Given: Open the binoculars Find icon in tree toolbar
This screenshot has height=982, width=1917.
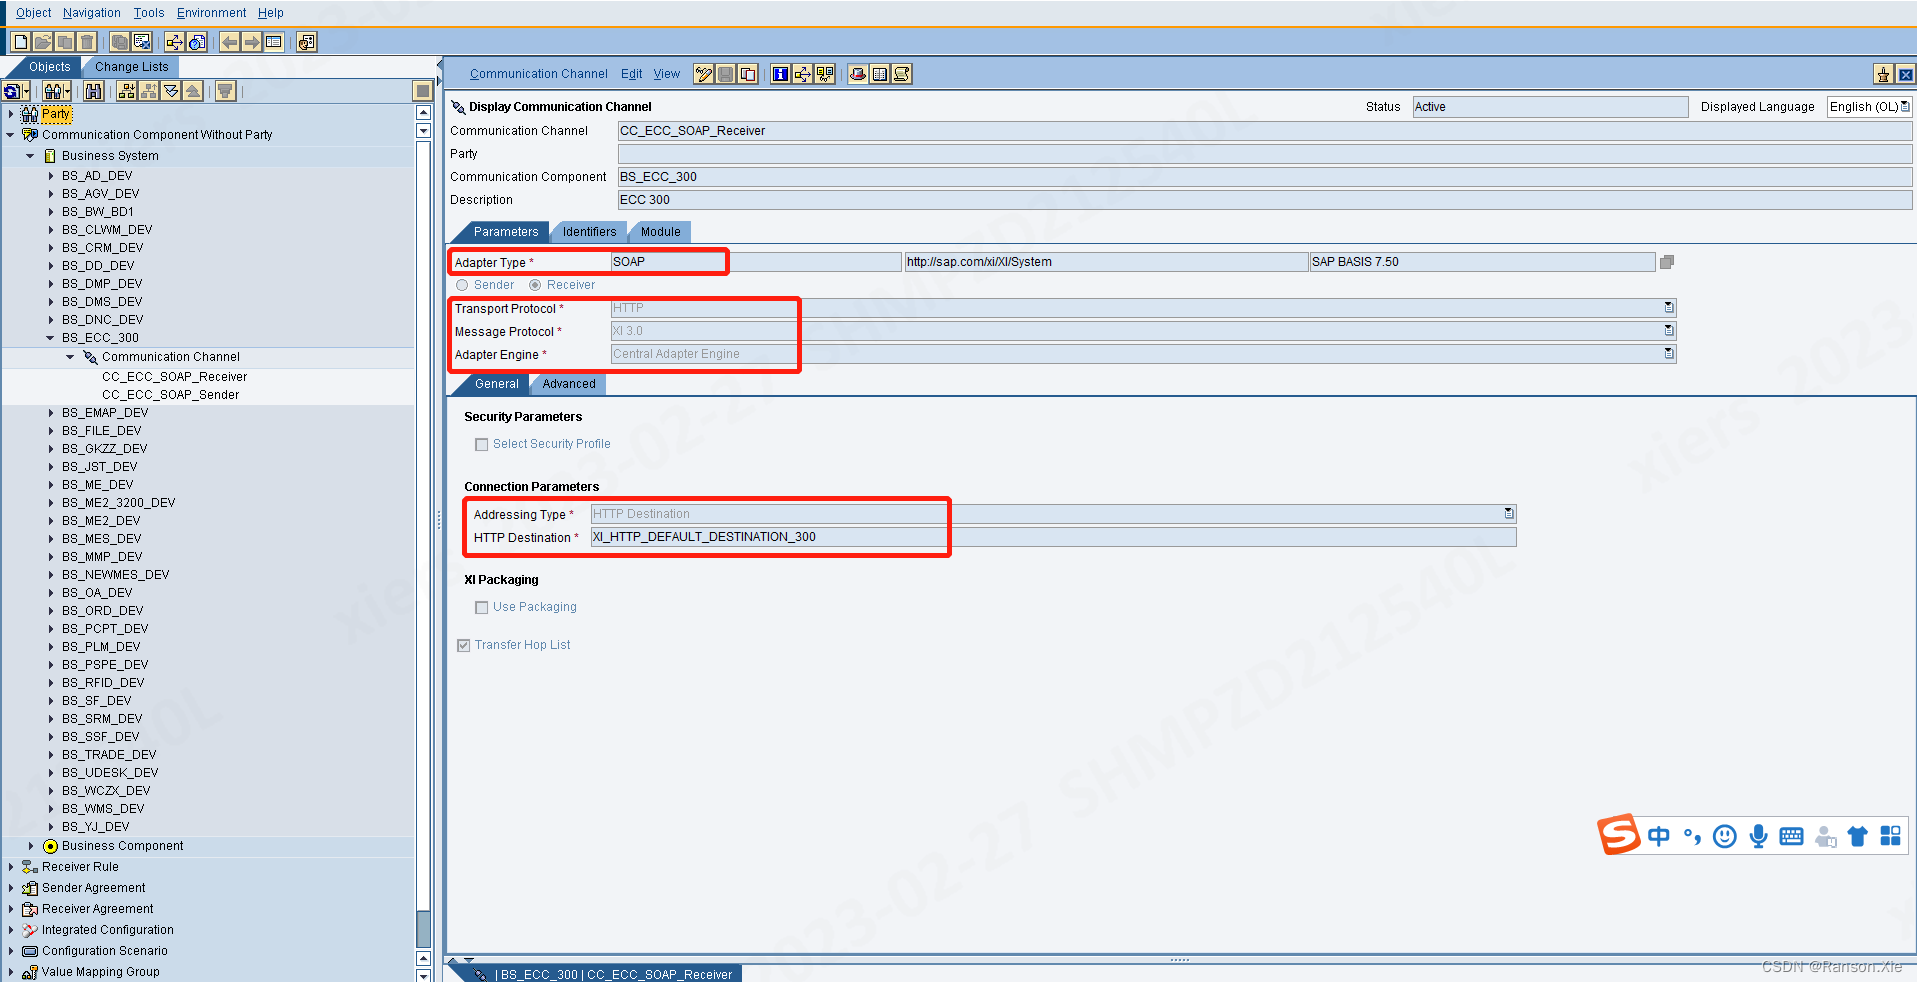Looking at the screenshot, I should [x=93, y=91].
